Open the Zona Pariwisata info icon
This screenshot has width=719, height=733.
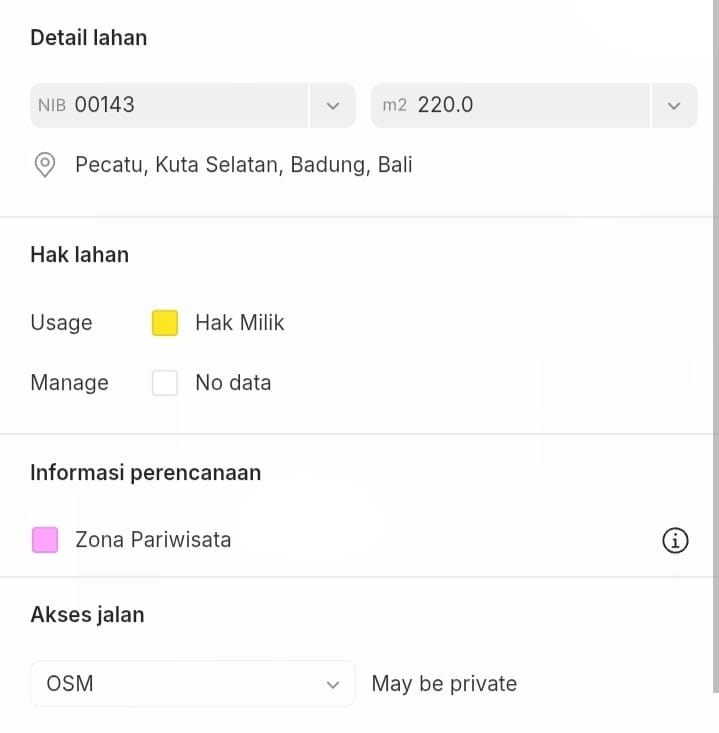coord(675,541)
